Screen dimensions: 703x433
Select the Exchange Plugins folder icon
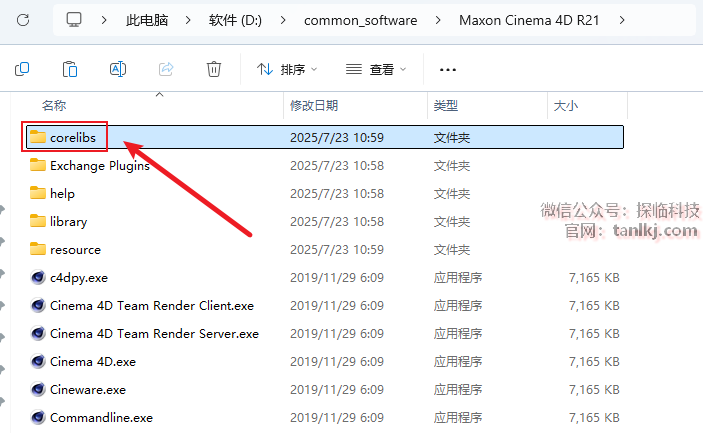coord(38,165)
